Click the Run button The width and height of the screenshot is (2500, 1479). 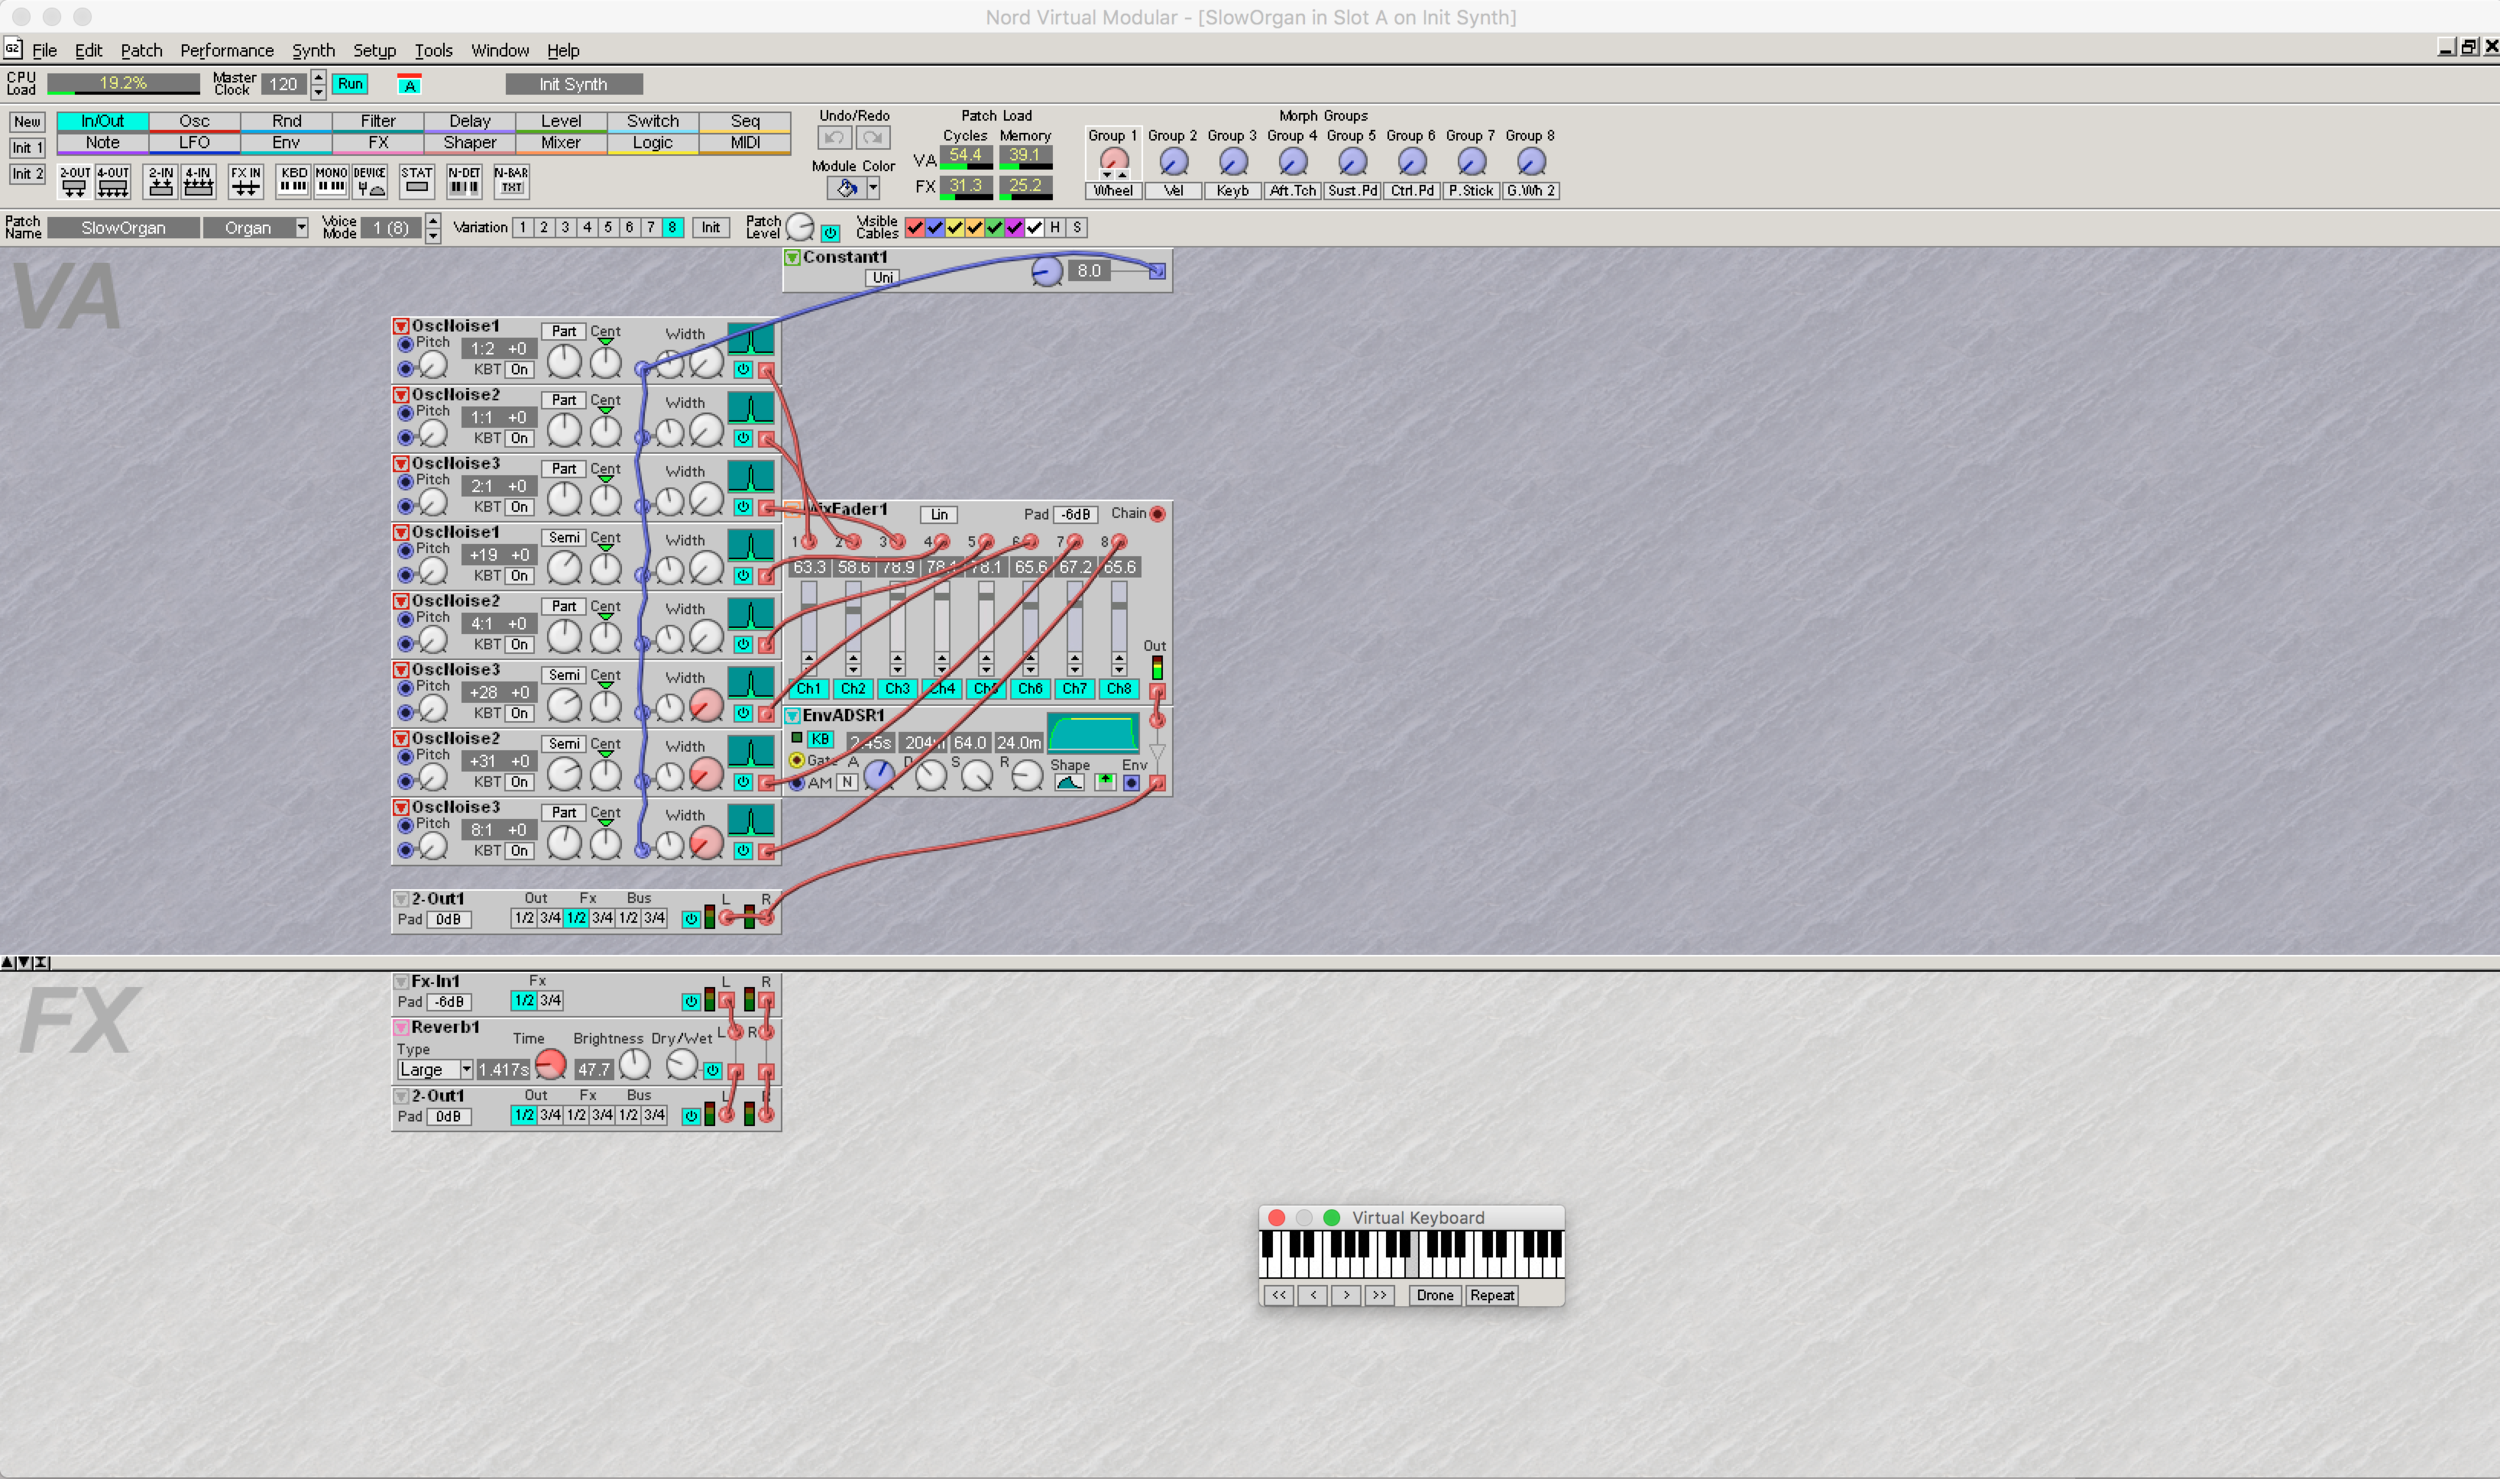350,84
